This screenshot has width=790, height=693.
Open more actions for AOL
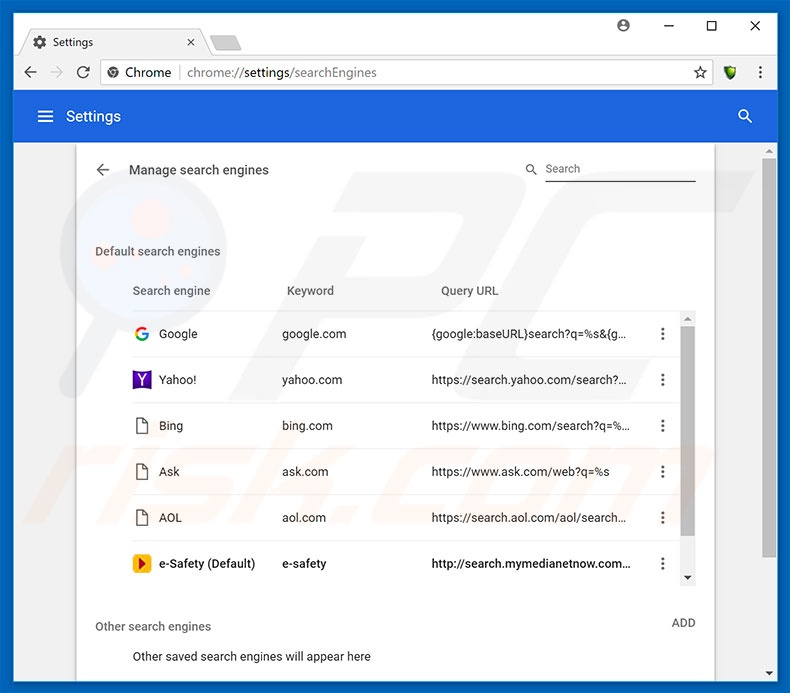[663, 518]
